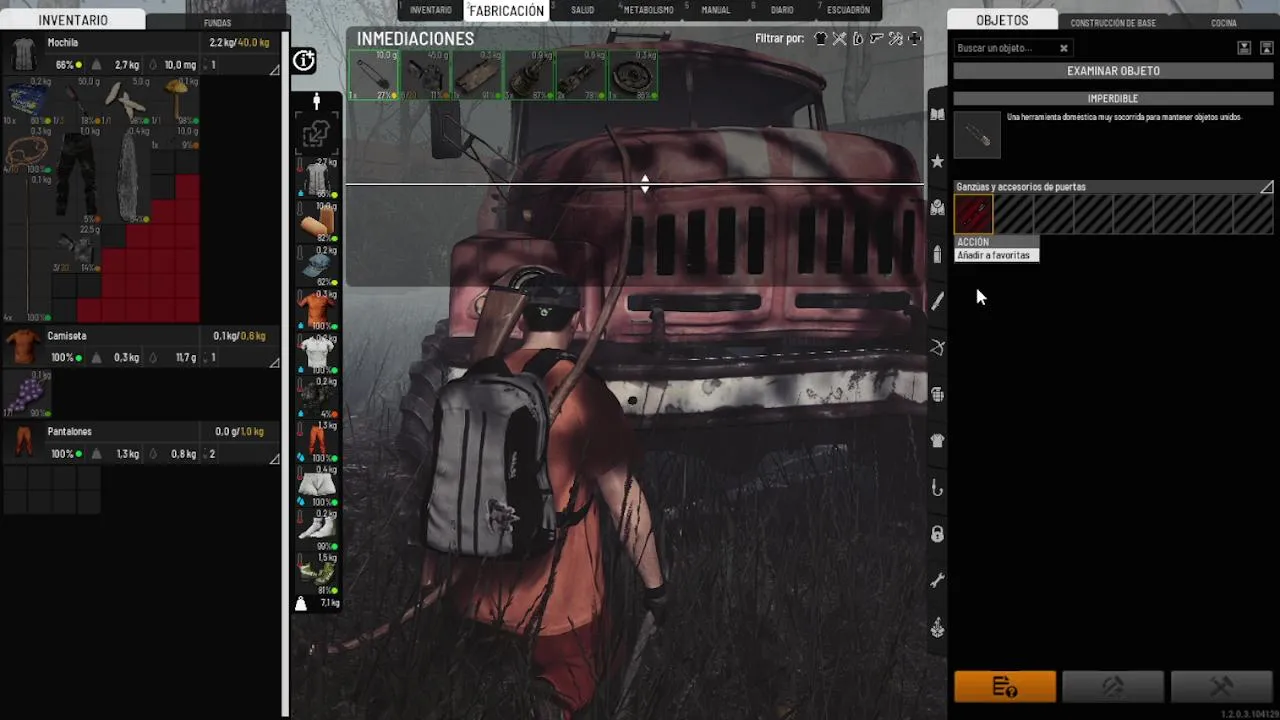This screenshot has width=1280, height=720.
Task: Collapse the Camiseta container
Action: click(274, 363)
